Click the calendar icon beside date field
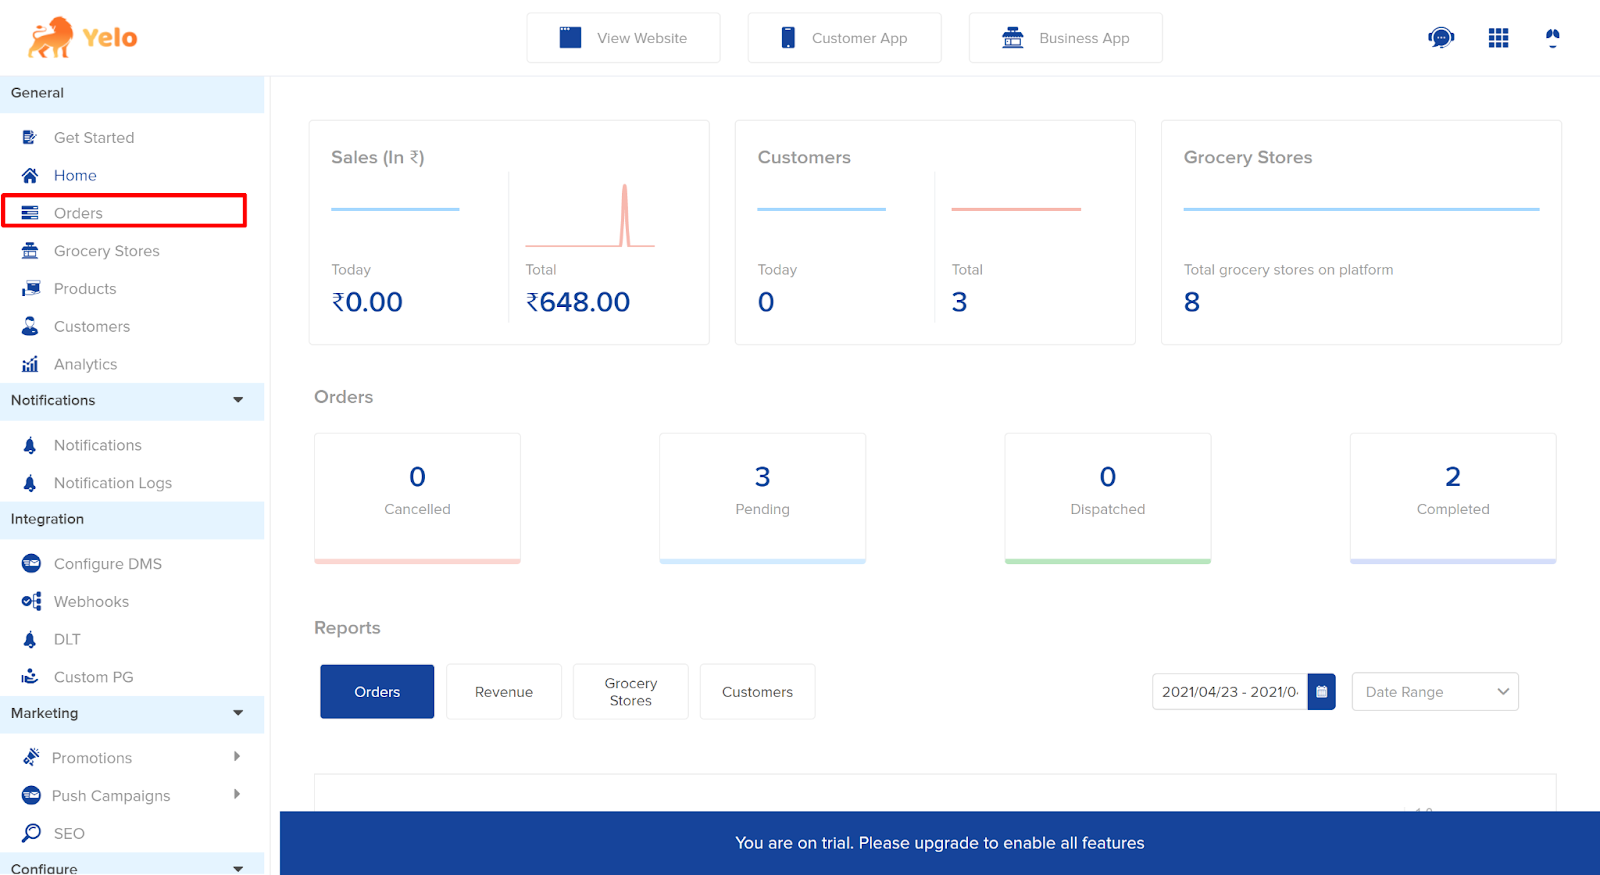Viewport: 1600px width, 875px height. pos(1321,691)
